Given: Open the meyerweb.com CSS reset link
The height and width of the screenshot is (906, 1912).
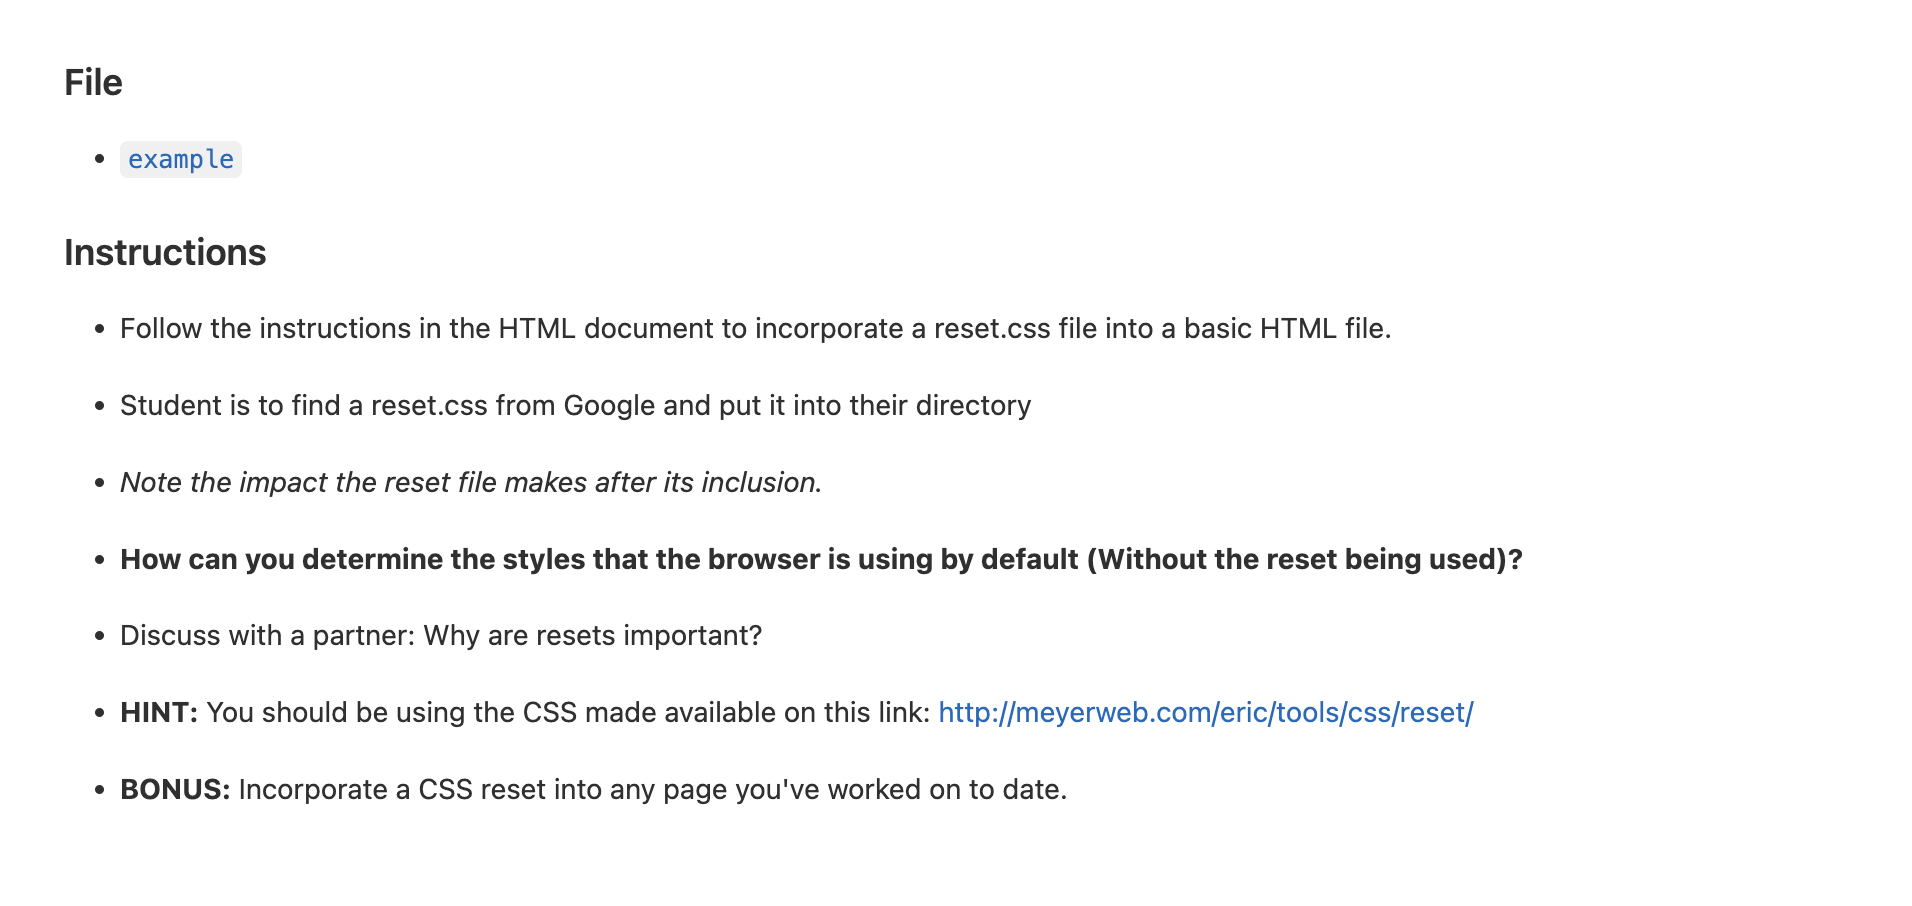Looking at the screenshot, I should click(1205, 713).
